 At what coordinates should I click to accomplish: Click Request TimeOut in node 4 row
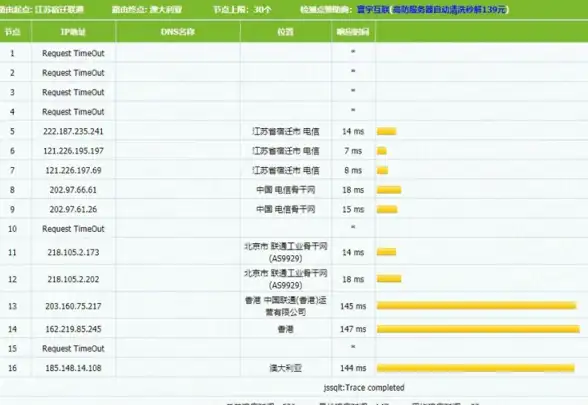73,112
